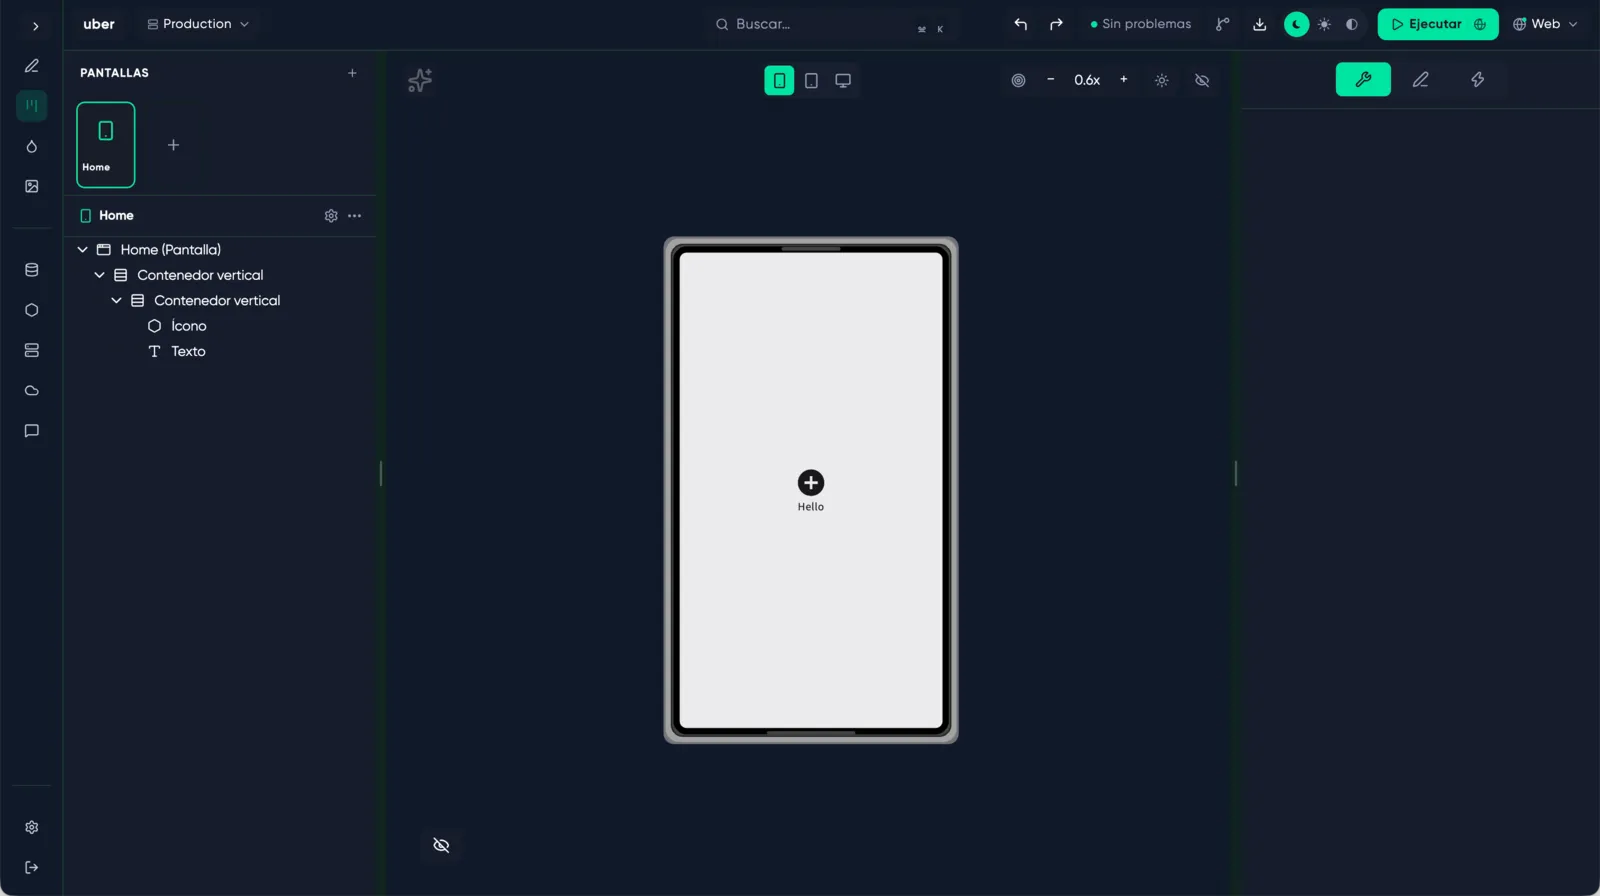Click the download icon in top bar
The height and width of the screenshot is (896, 1600).
[1260, 24]
